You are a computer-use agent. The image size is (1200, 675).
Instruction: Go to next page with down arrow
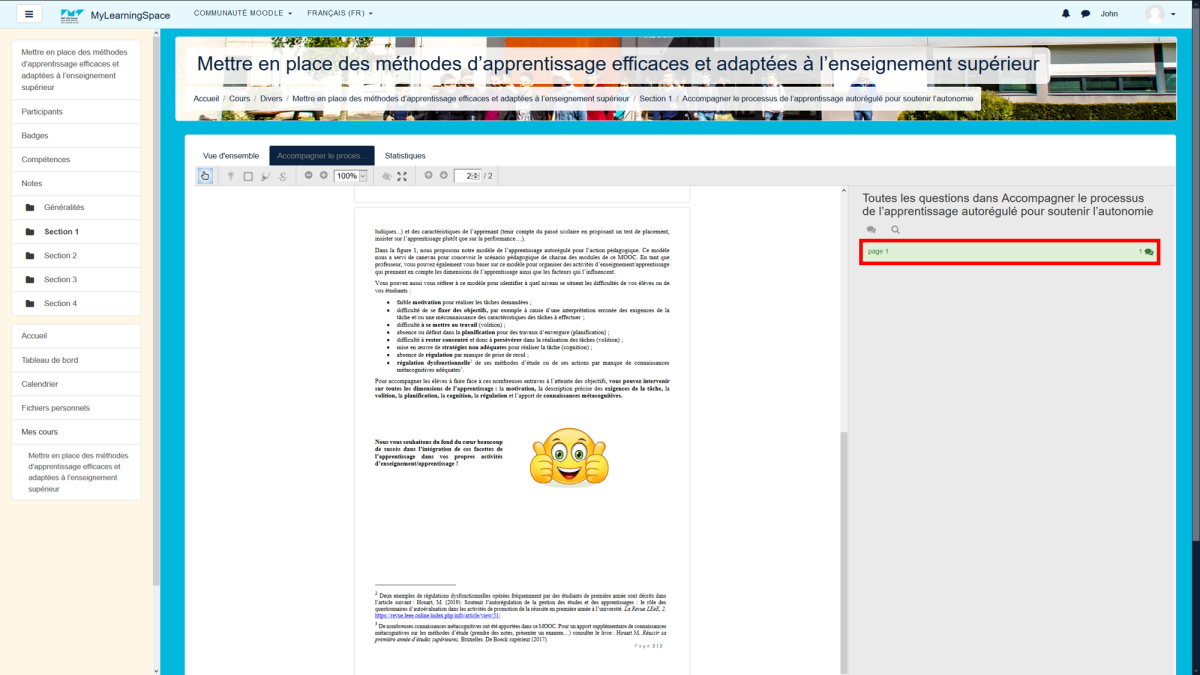[443, 175]
